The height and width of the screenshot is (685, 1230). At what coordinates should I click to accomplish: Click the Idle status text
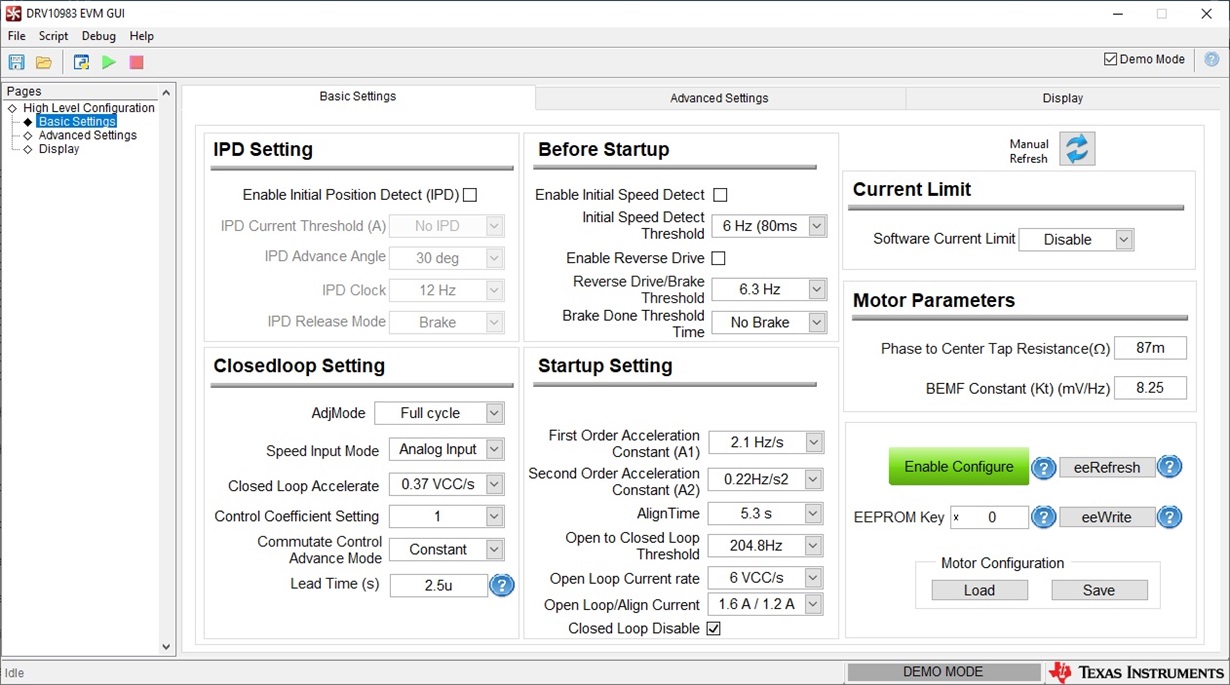coord(15,673)
